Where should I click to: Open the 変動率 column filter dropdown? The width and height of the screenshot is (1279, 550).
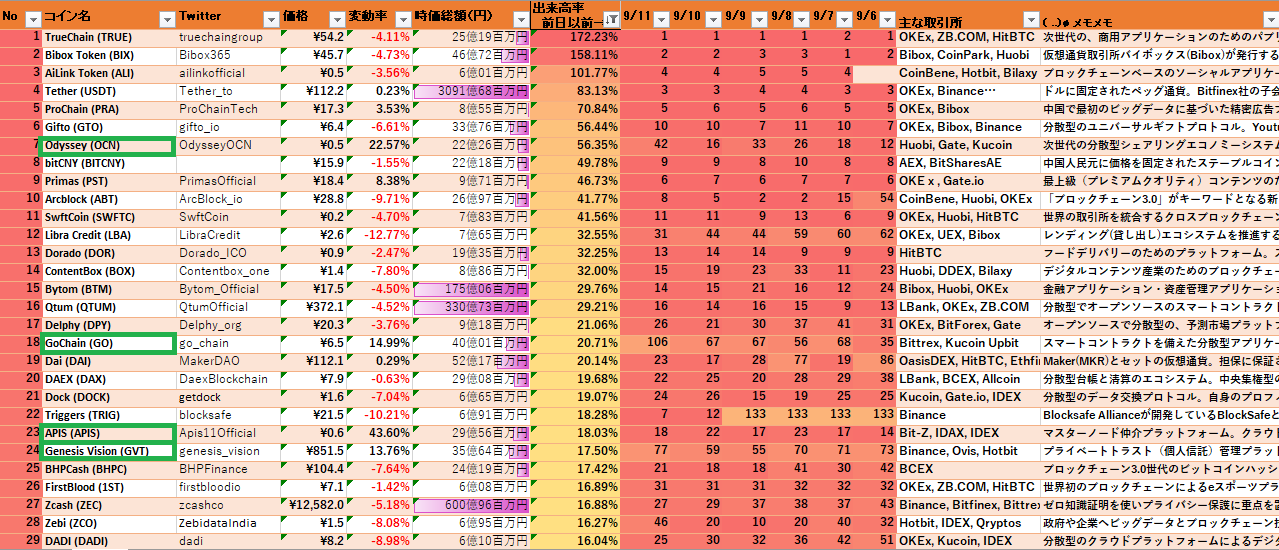coord(403,20)
